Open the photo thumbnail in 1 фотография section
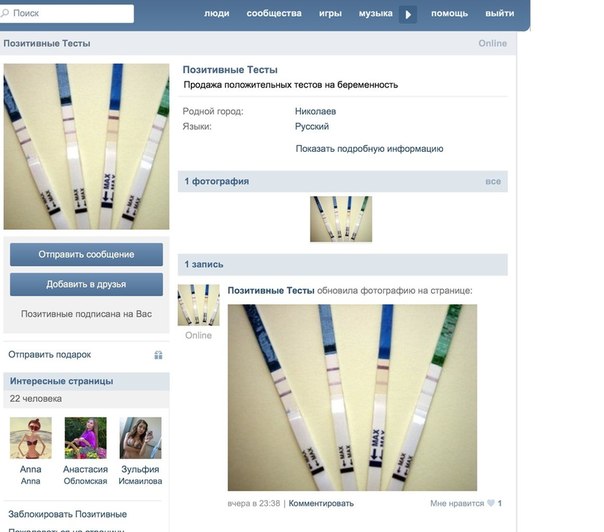Screen dimensions: 604x532 pyautogui.click(x=341, y=219)
